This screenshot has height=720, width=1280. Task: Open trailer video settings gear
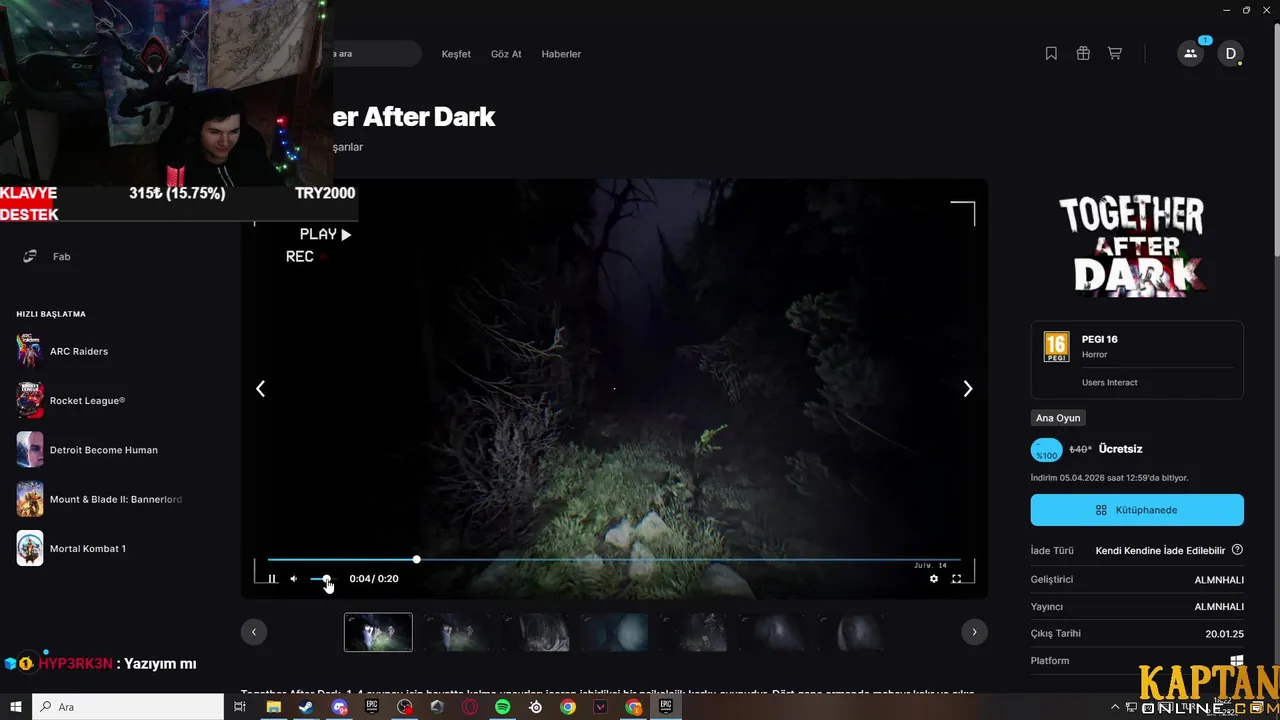(934, 579)
